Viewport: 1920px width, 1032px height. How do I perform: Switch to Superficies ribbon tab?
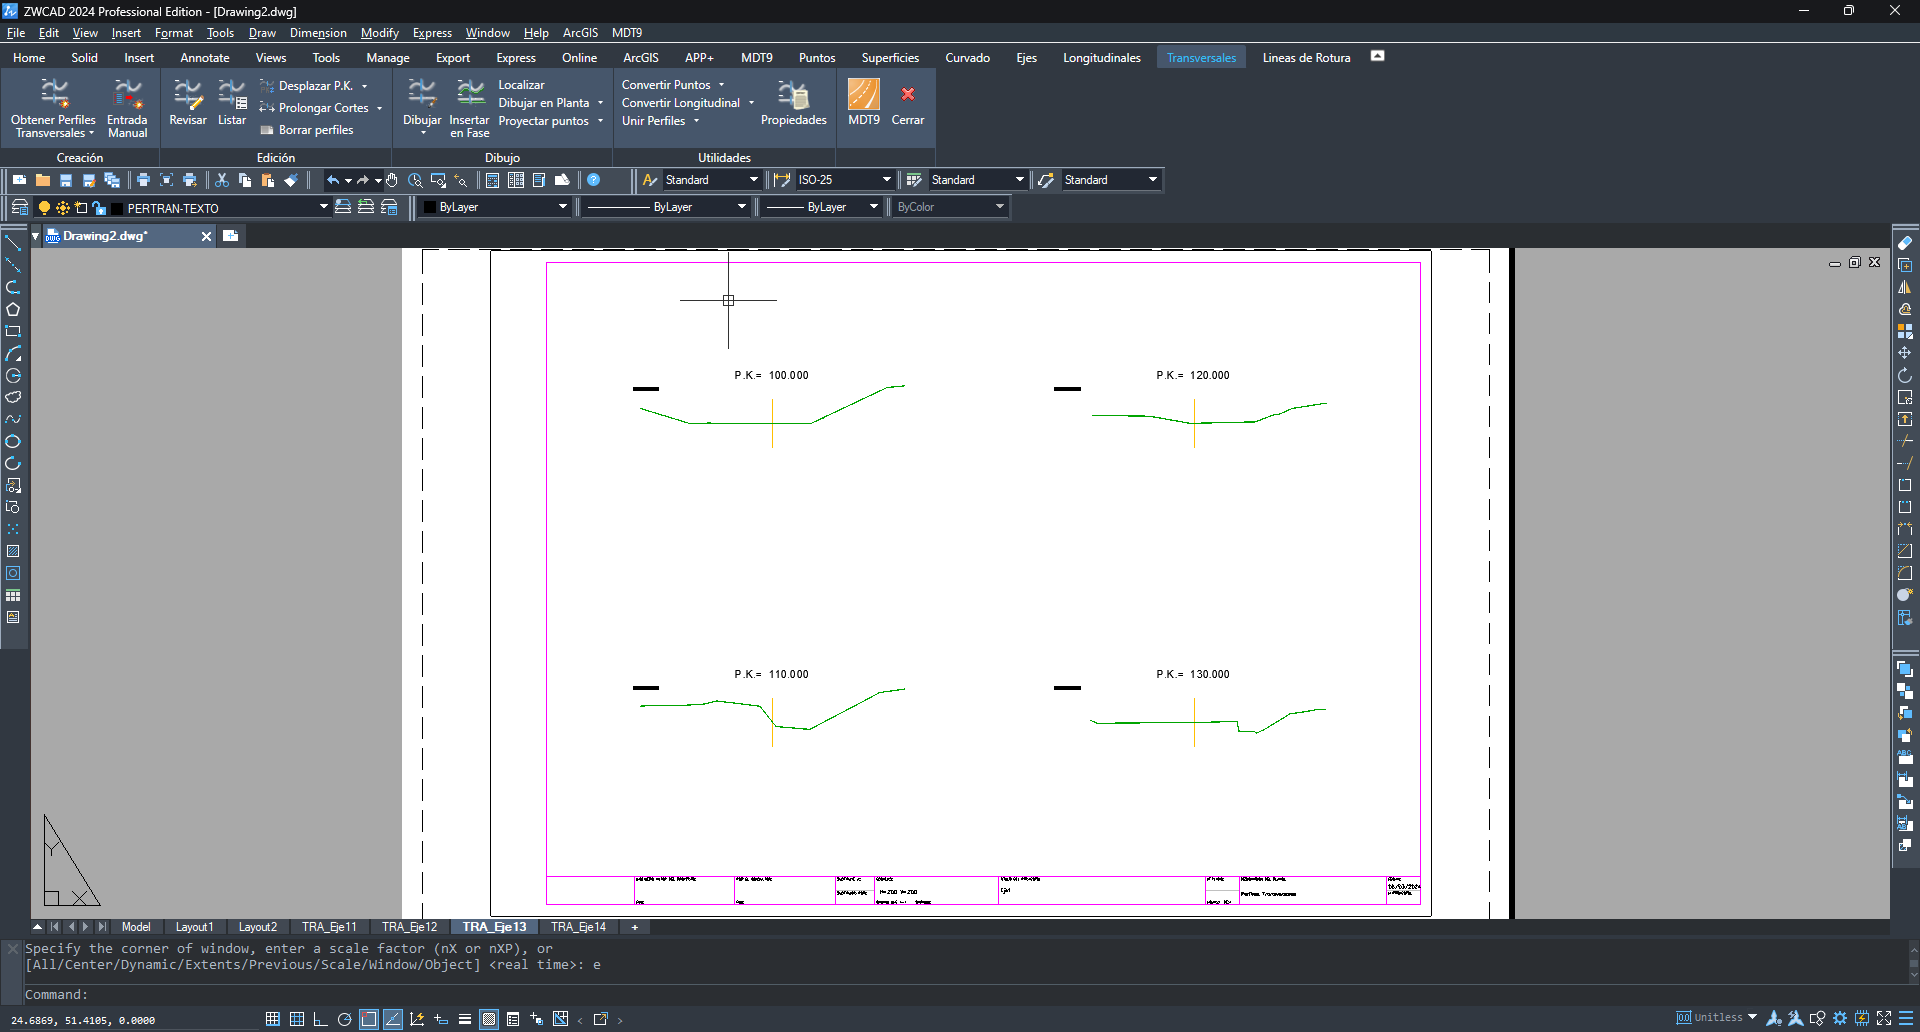coord(890,58)
